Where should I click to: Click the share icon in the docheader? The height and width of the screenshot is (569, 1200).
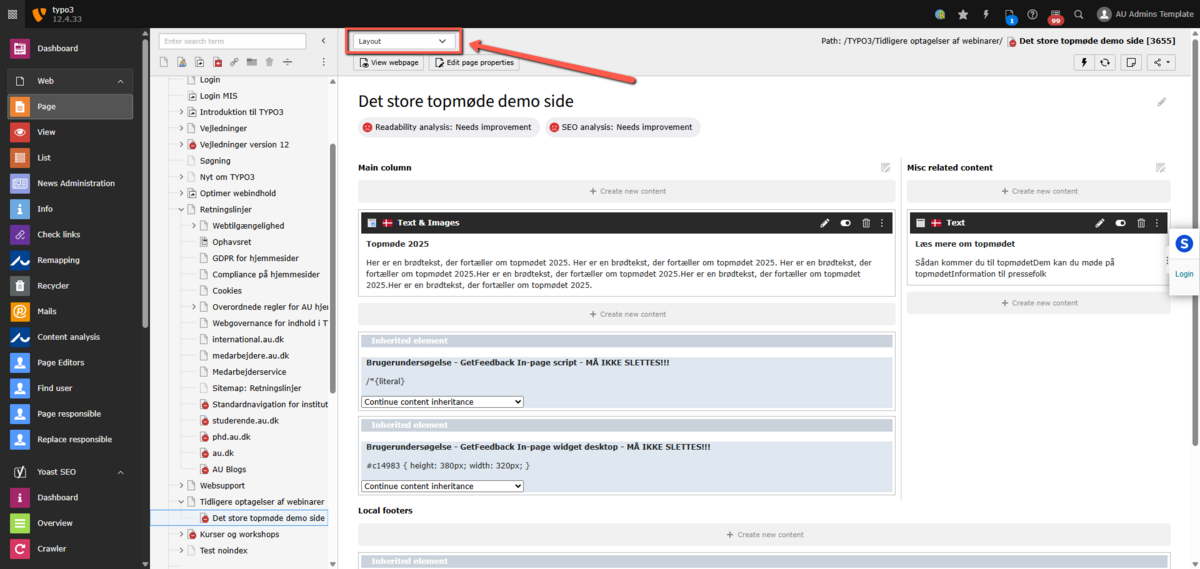click(1160, 62)
